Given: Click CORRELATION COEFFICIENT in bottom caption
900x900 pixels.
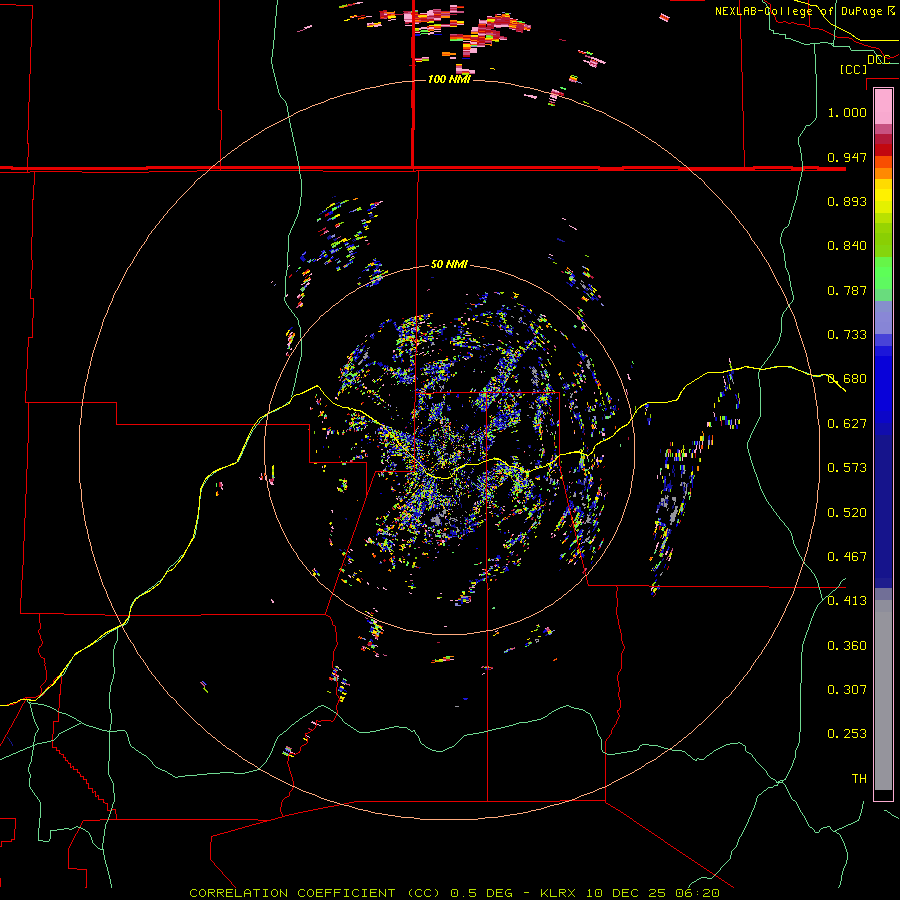Looking at the screenshot, I should coord(292,893).
